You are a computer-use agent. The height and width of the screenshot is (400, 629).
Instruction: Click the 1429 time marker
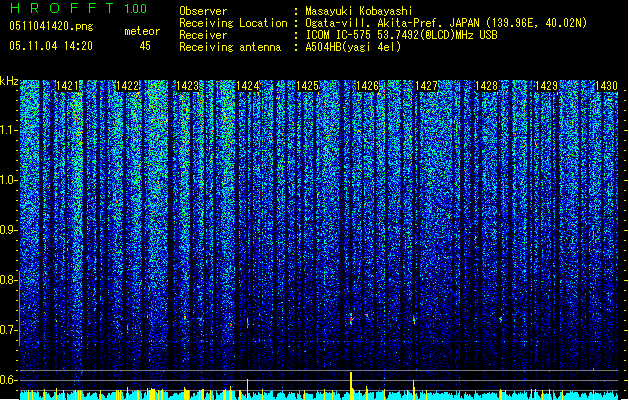point(546,86)
